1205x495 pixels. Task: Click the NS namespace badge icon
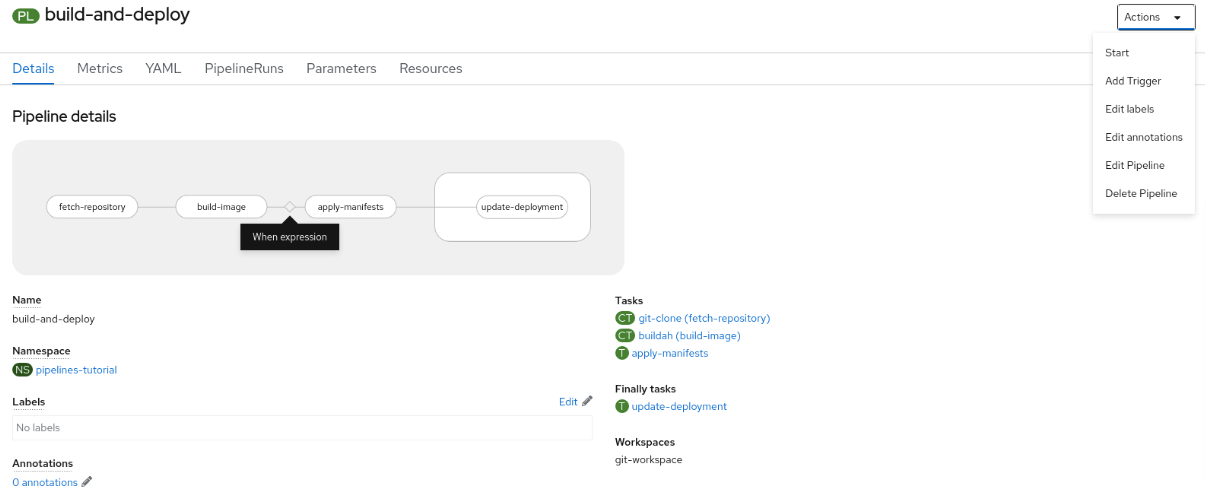click(x=22, y=370)
